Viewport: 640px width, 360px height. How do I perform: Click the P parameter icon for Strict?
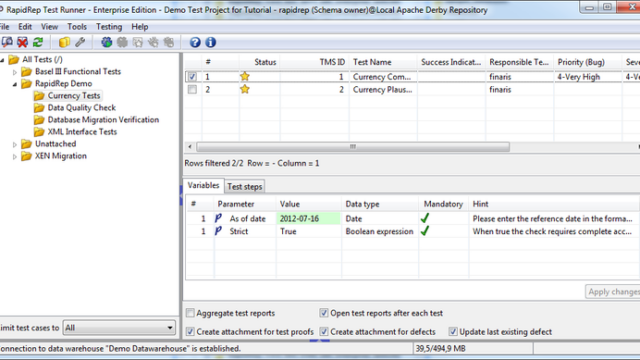(x=218, y=231)
